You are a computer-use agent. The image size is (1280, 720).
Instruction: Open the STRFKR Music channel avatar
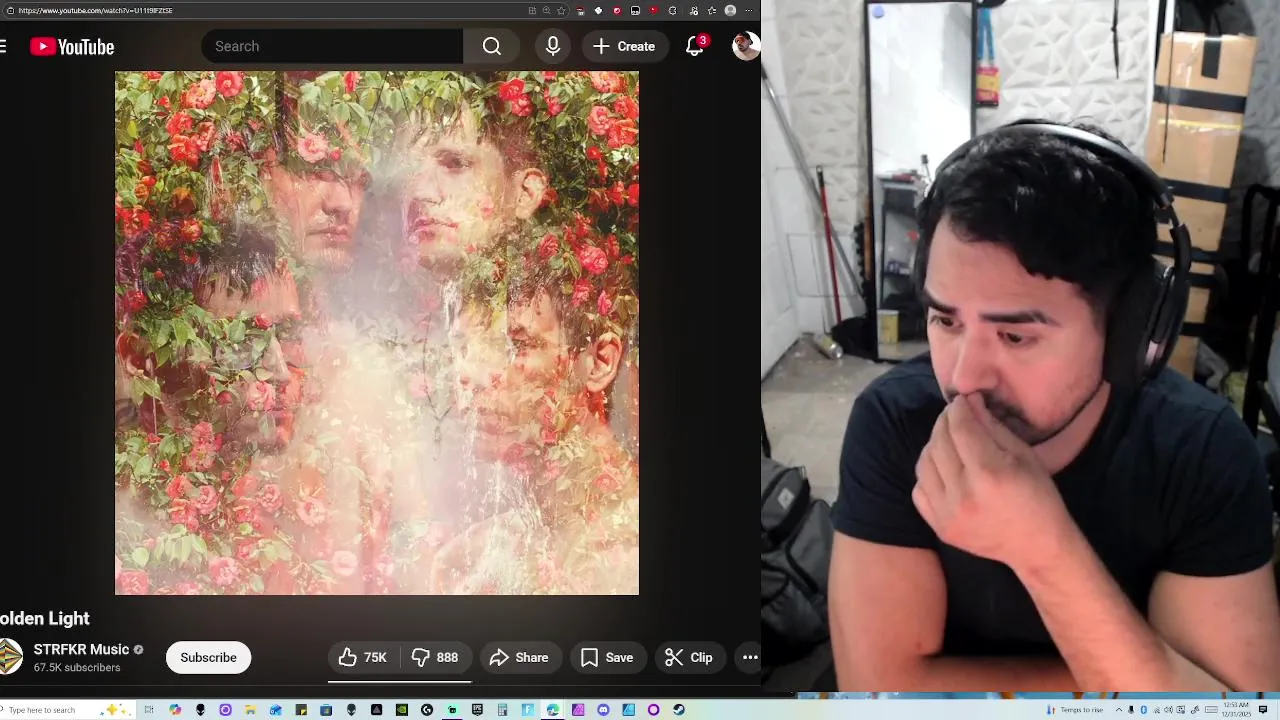pyautogui.click(x=10, y=657)
